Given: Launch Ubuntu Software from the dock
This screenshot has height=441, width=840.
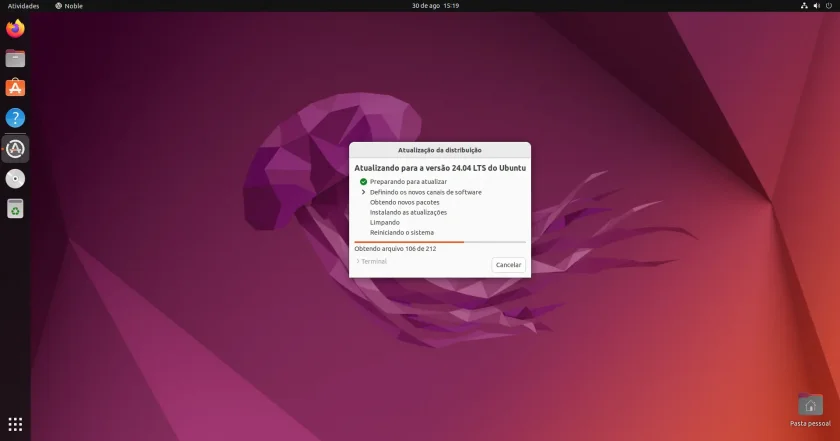Looking at the screenshot, I should tap(15, 88).
